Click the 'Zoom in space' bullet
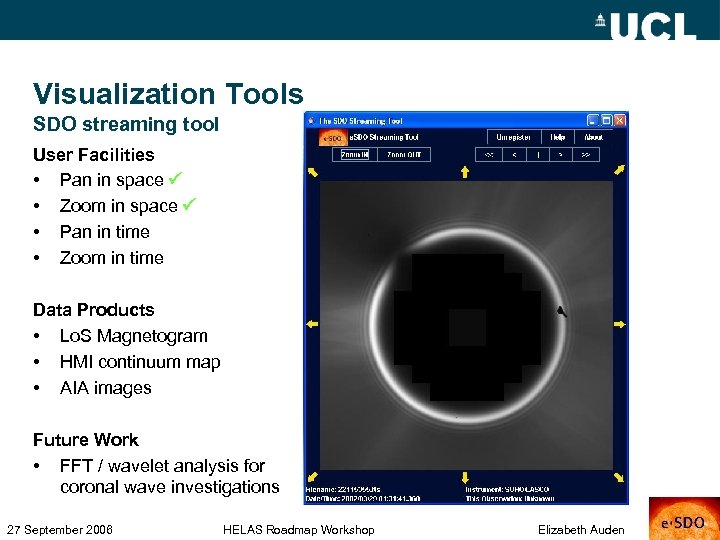The height and width of the screenshot is (540, 720). [118, 206]
